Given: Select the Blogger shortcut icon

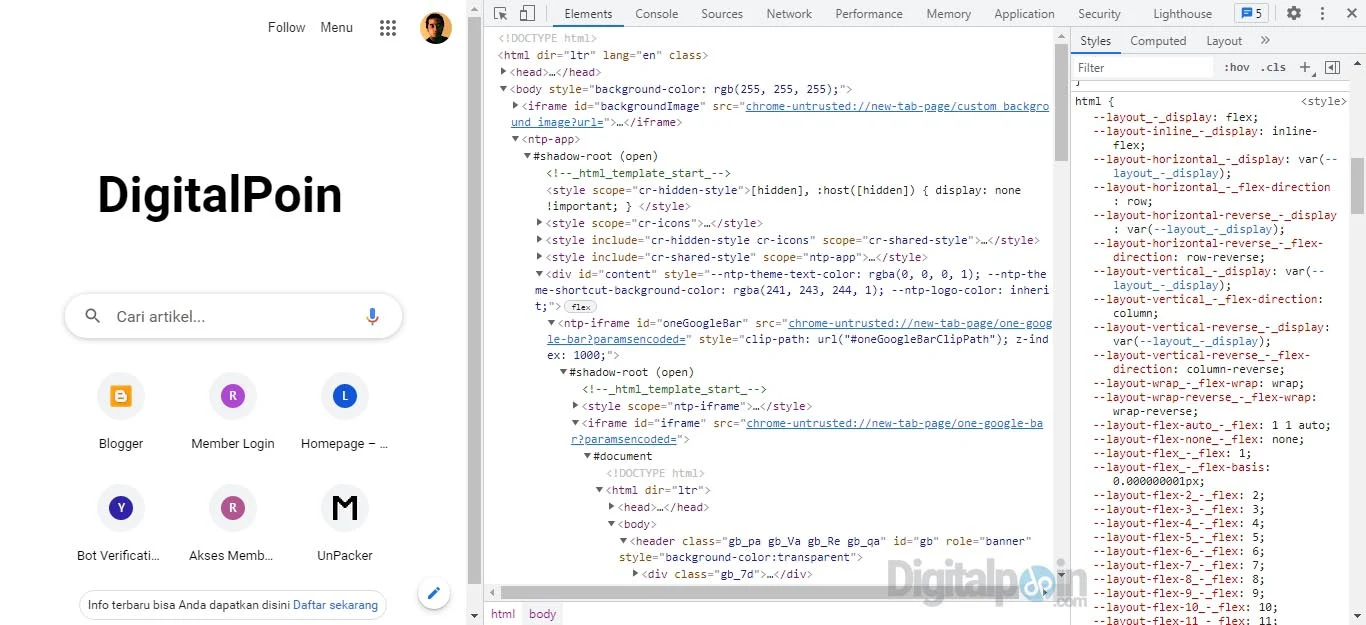Looking at the screenshot, I should click(x=121, y=396).
